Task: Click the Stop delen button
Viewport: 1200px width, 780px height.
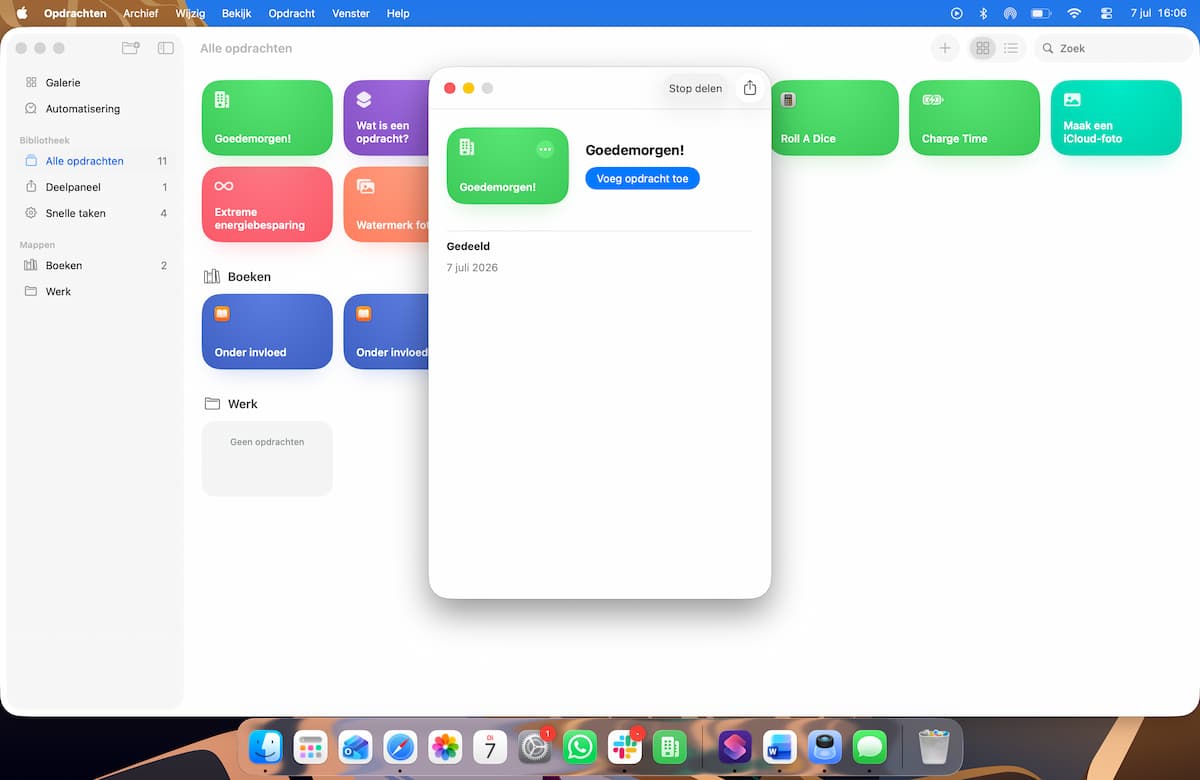Action: point(695,88)
